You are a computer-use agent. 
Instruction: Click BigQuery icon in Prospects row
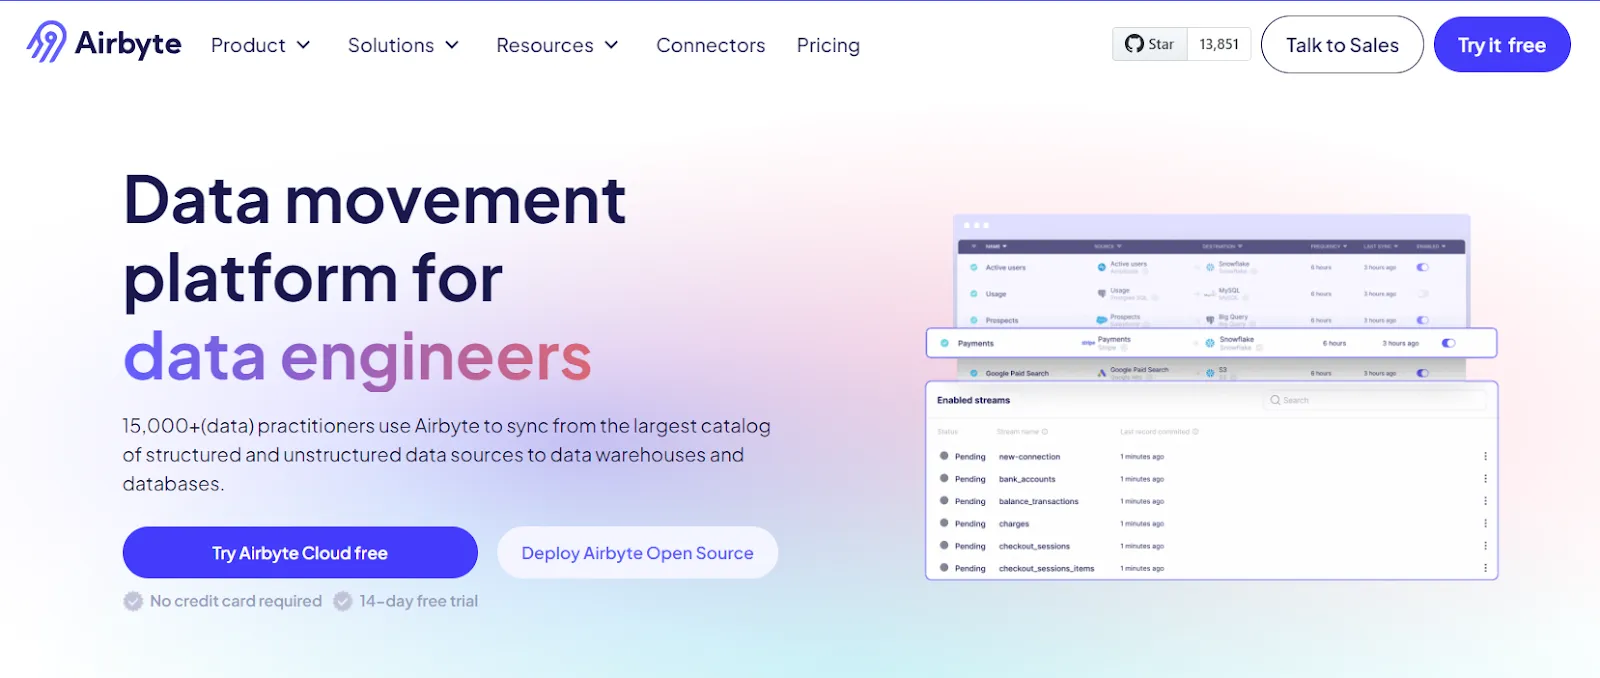(x=1210, y=320)
